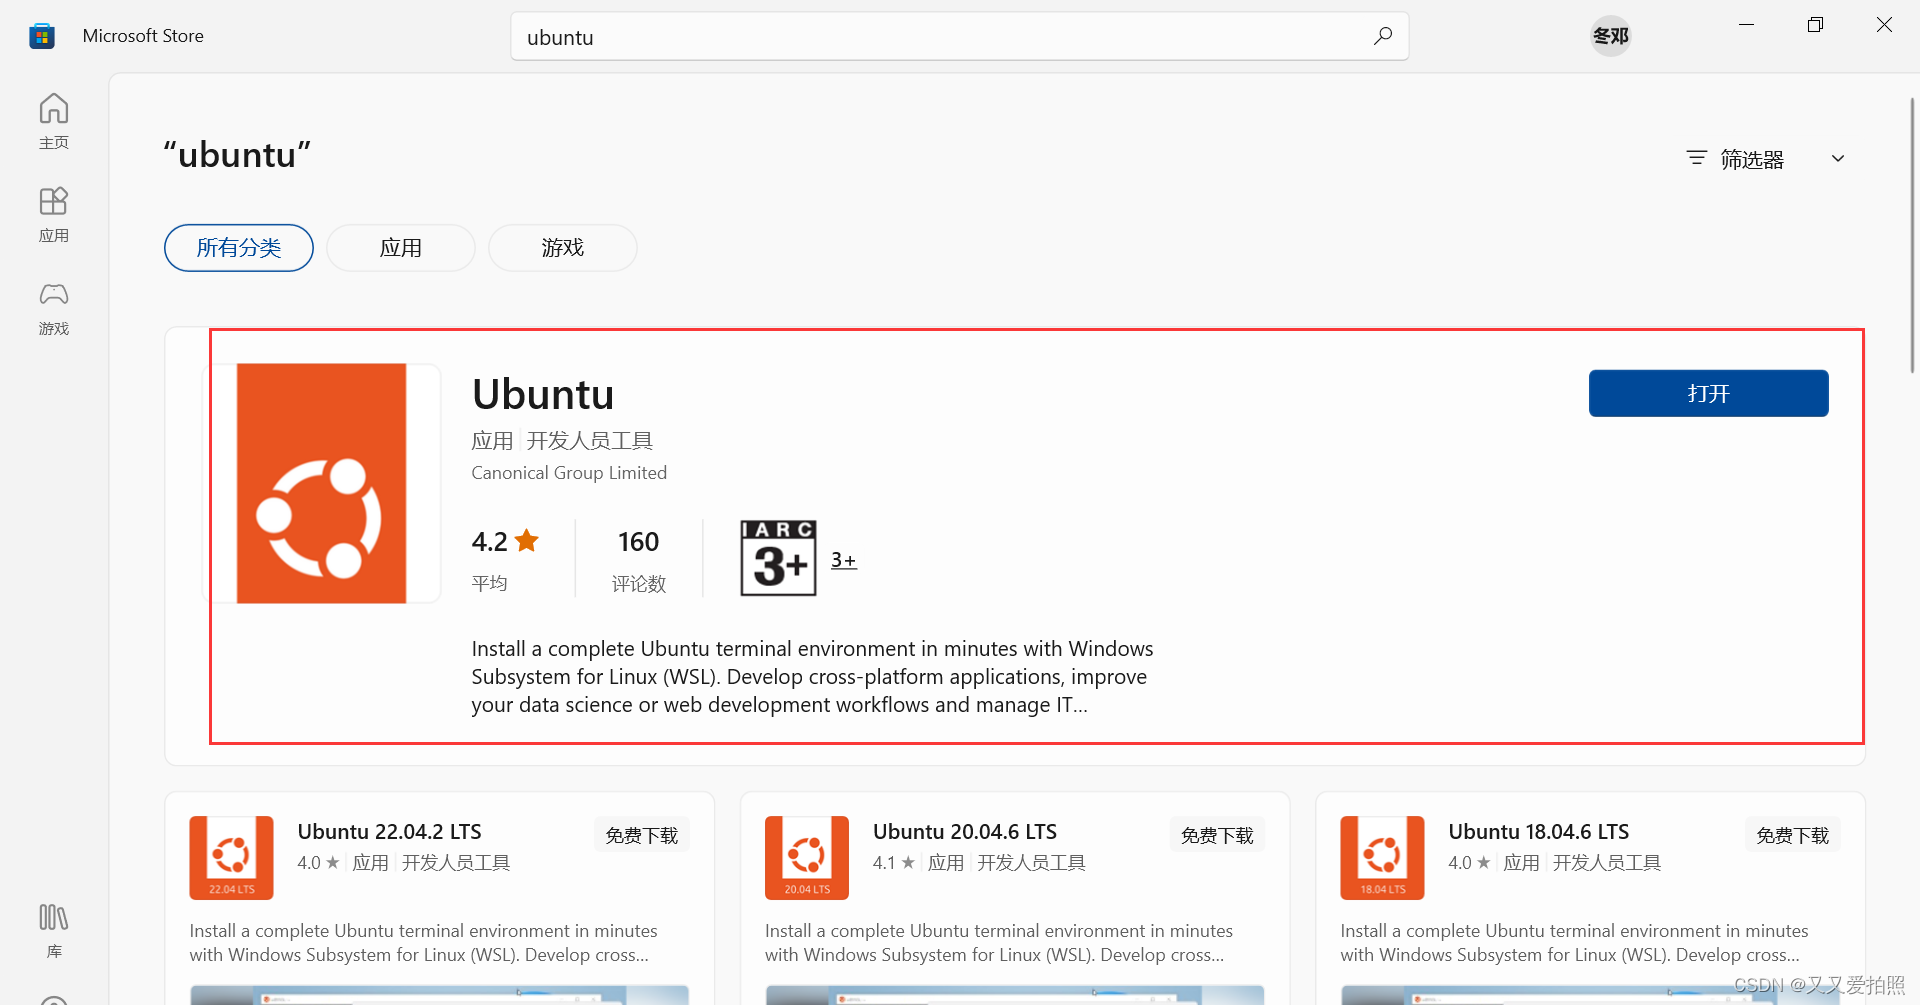
Task: Click the Microsoft Store logo icon
Action: [x=42, y=36]
